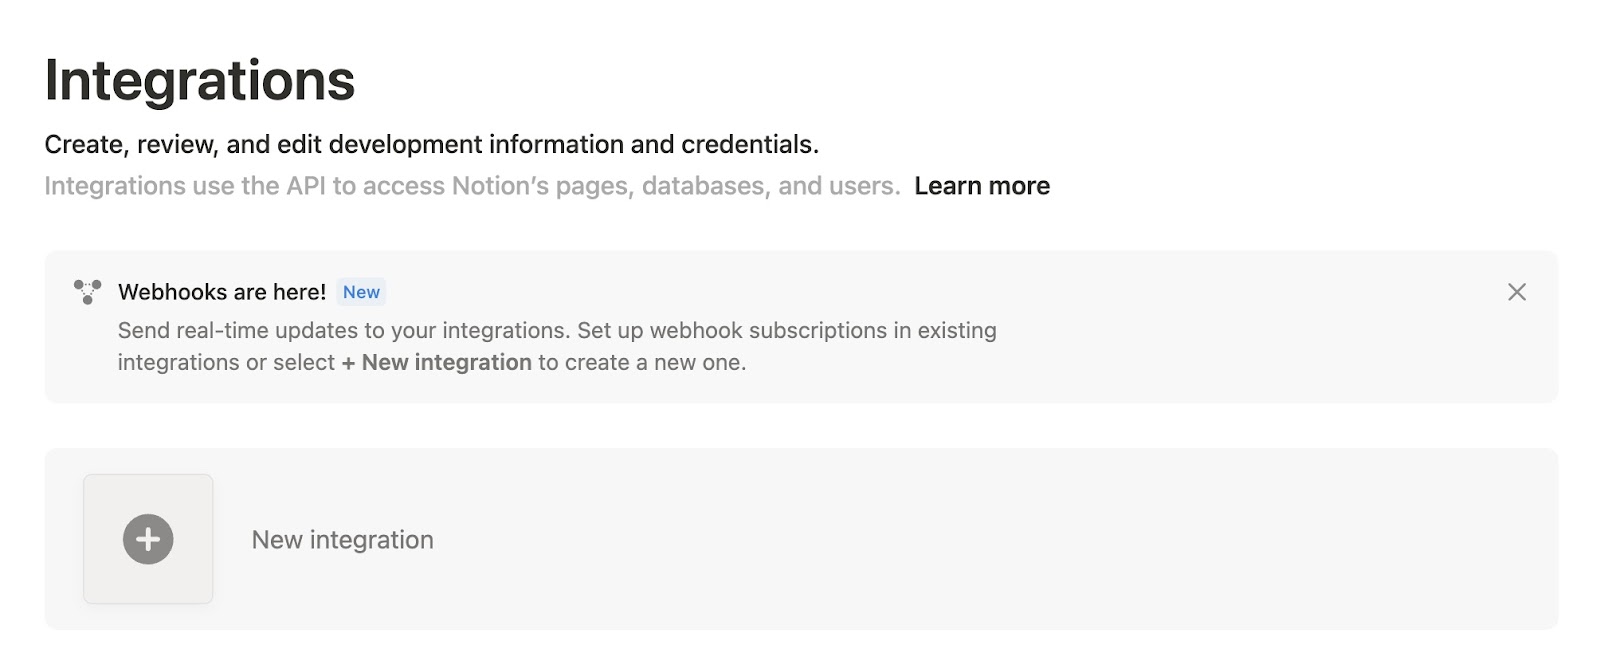Click the blue New badge
The height and width of the screenshot is (657, 1600).
361,292
